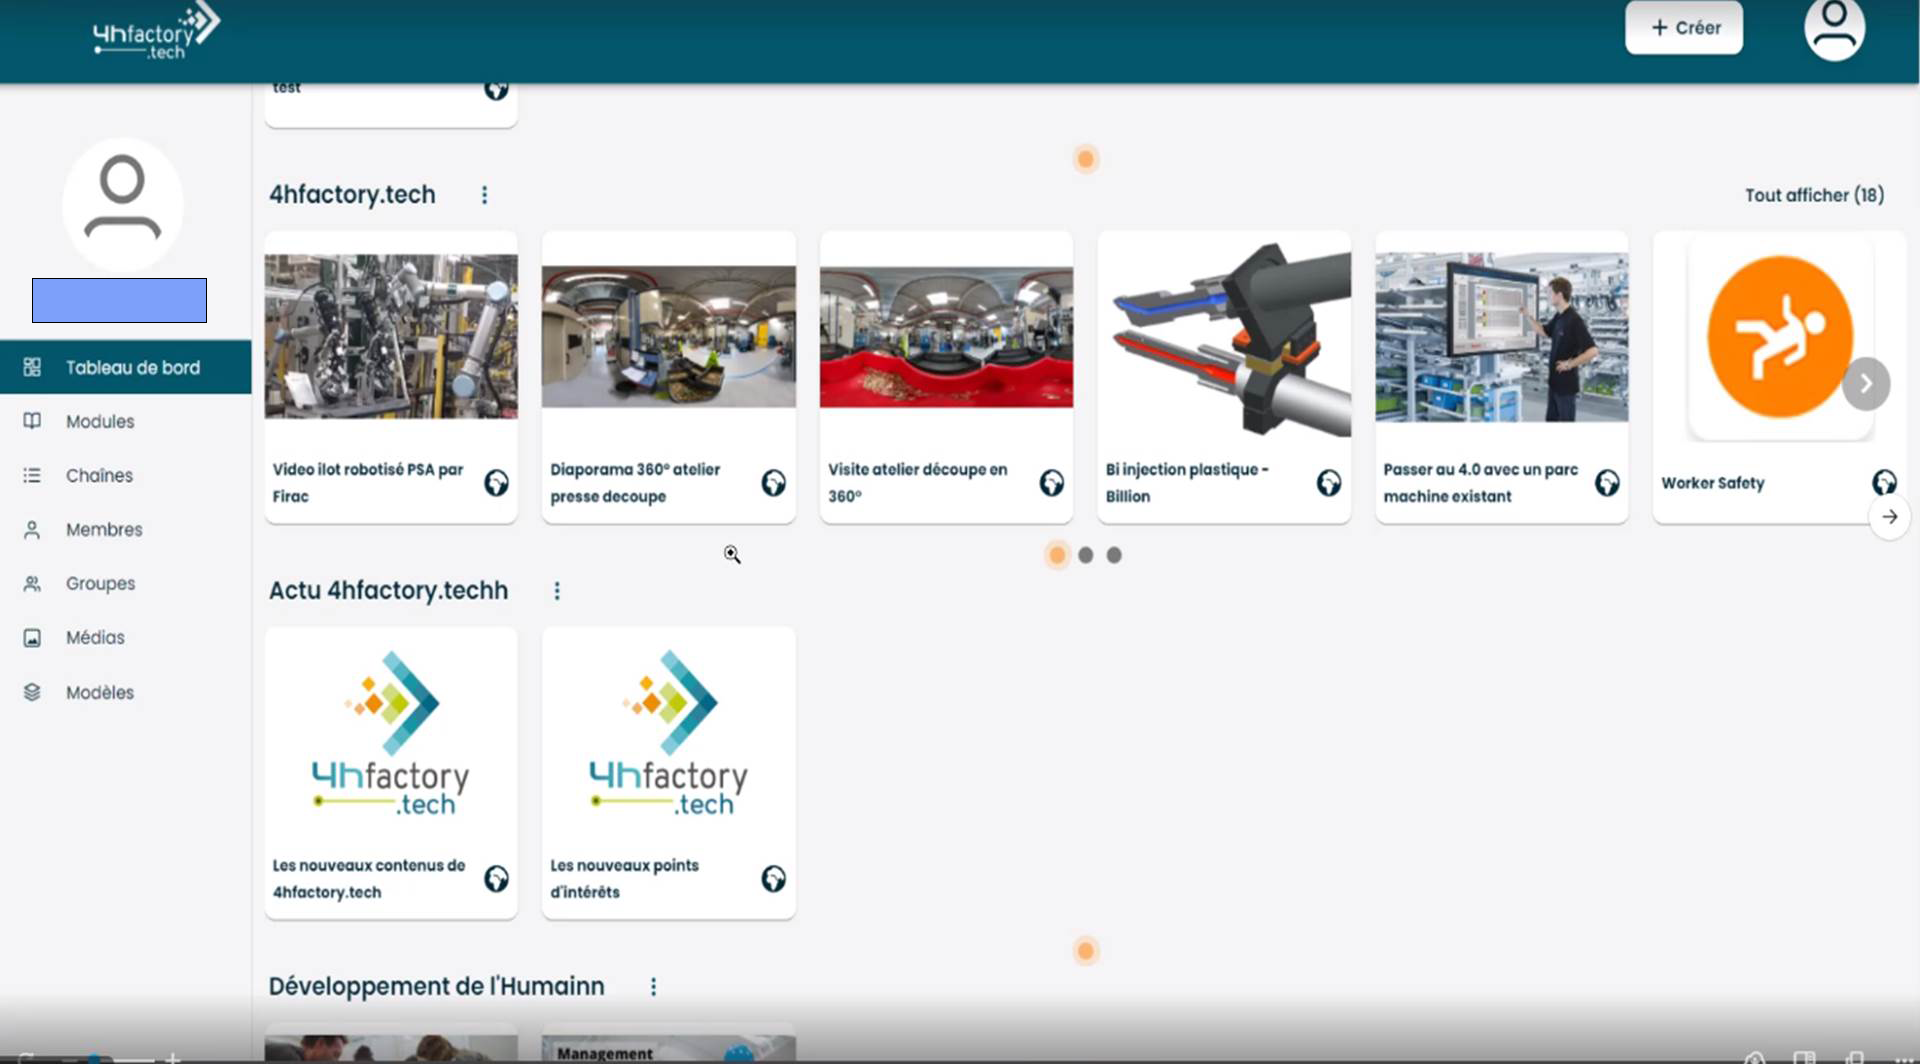
Task: Open Les nouveaux contenus de 4hfactory.tech thumbnail
Action: pos(391,734)
